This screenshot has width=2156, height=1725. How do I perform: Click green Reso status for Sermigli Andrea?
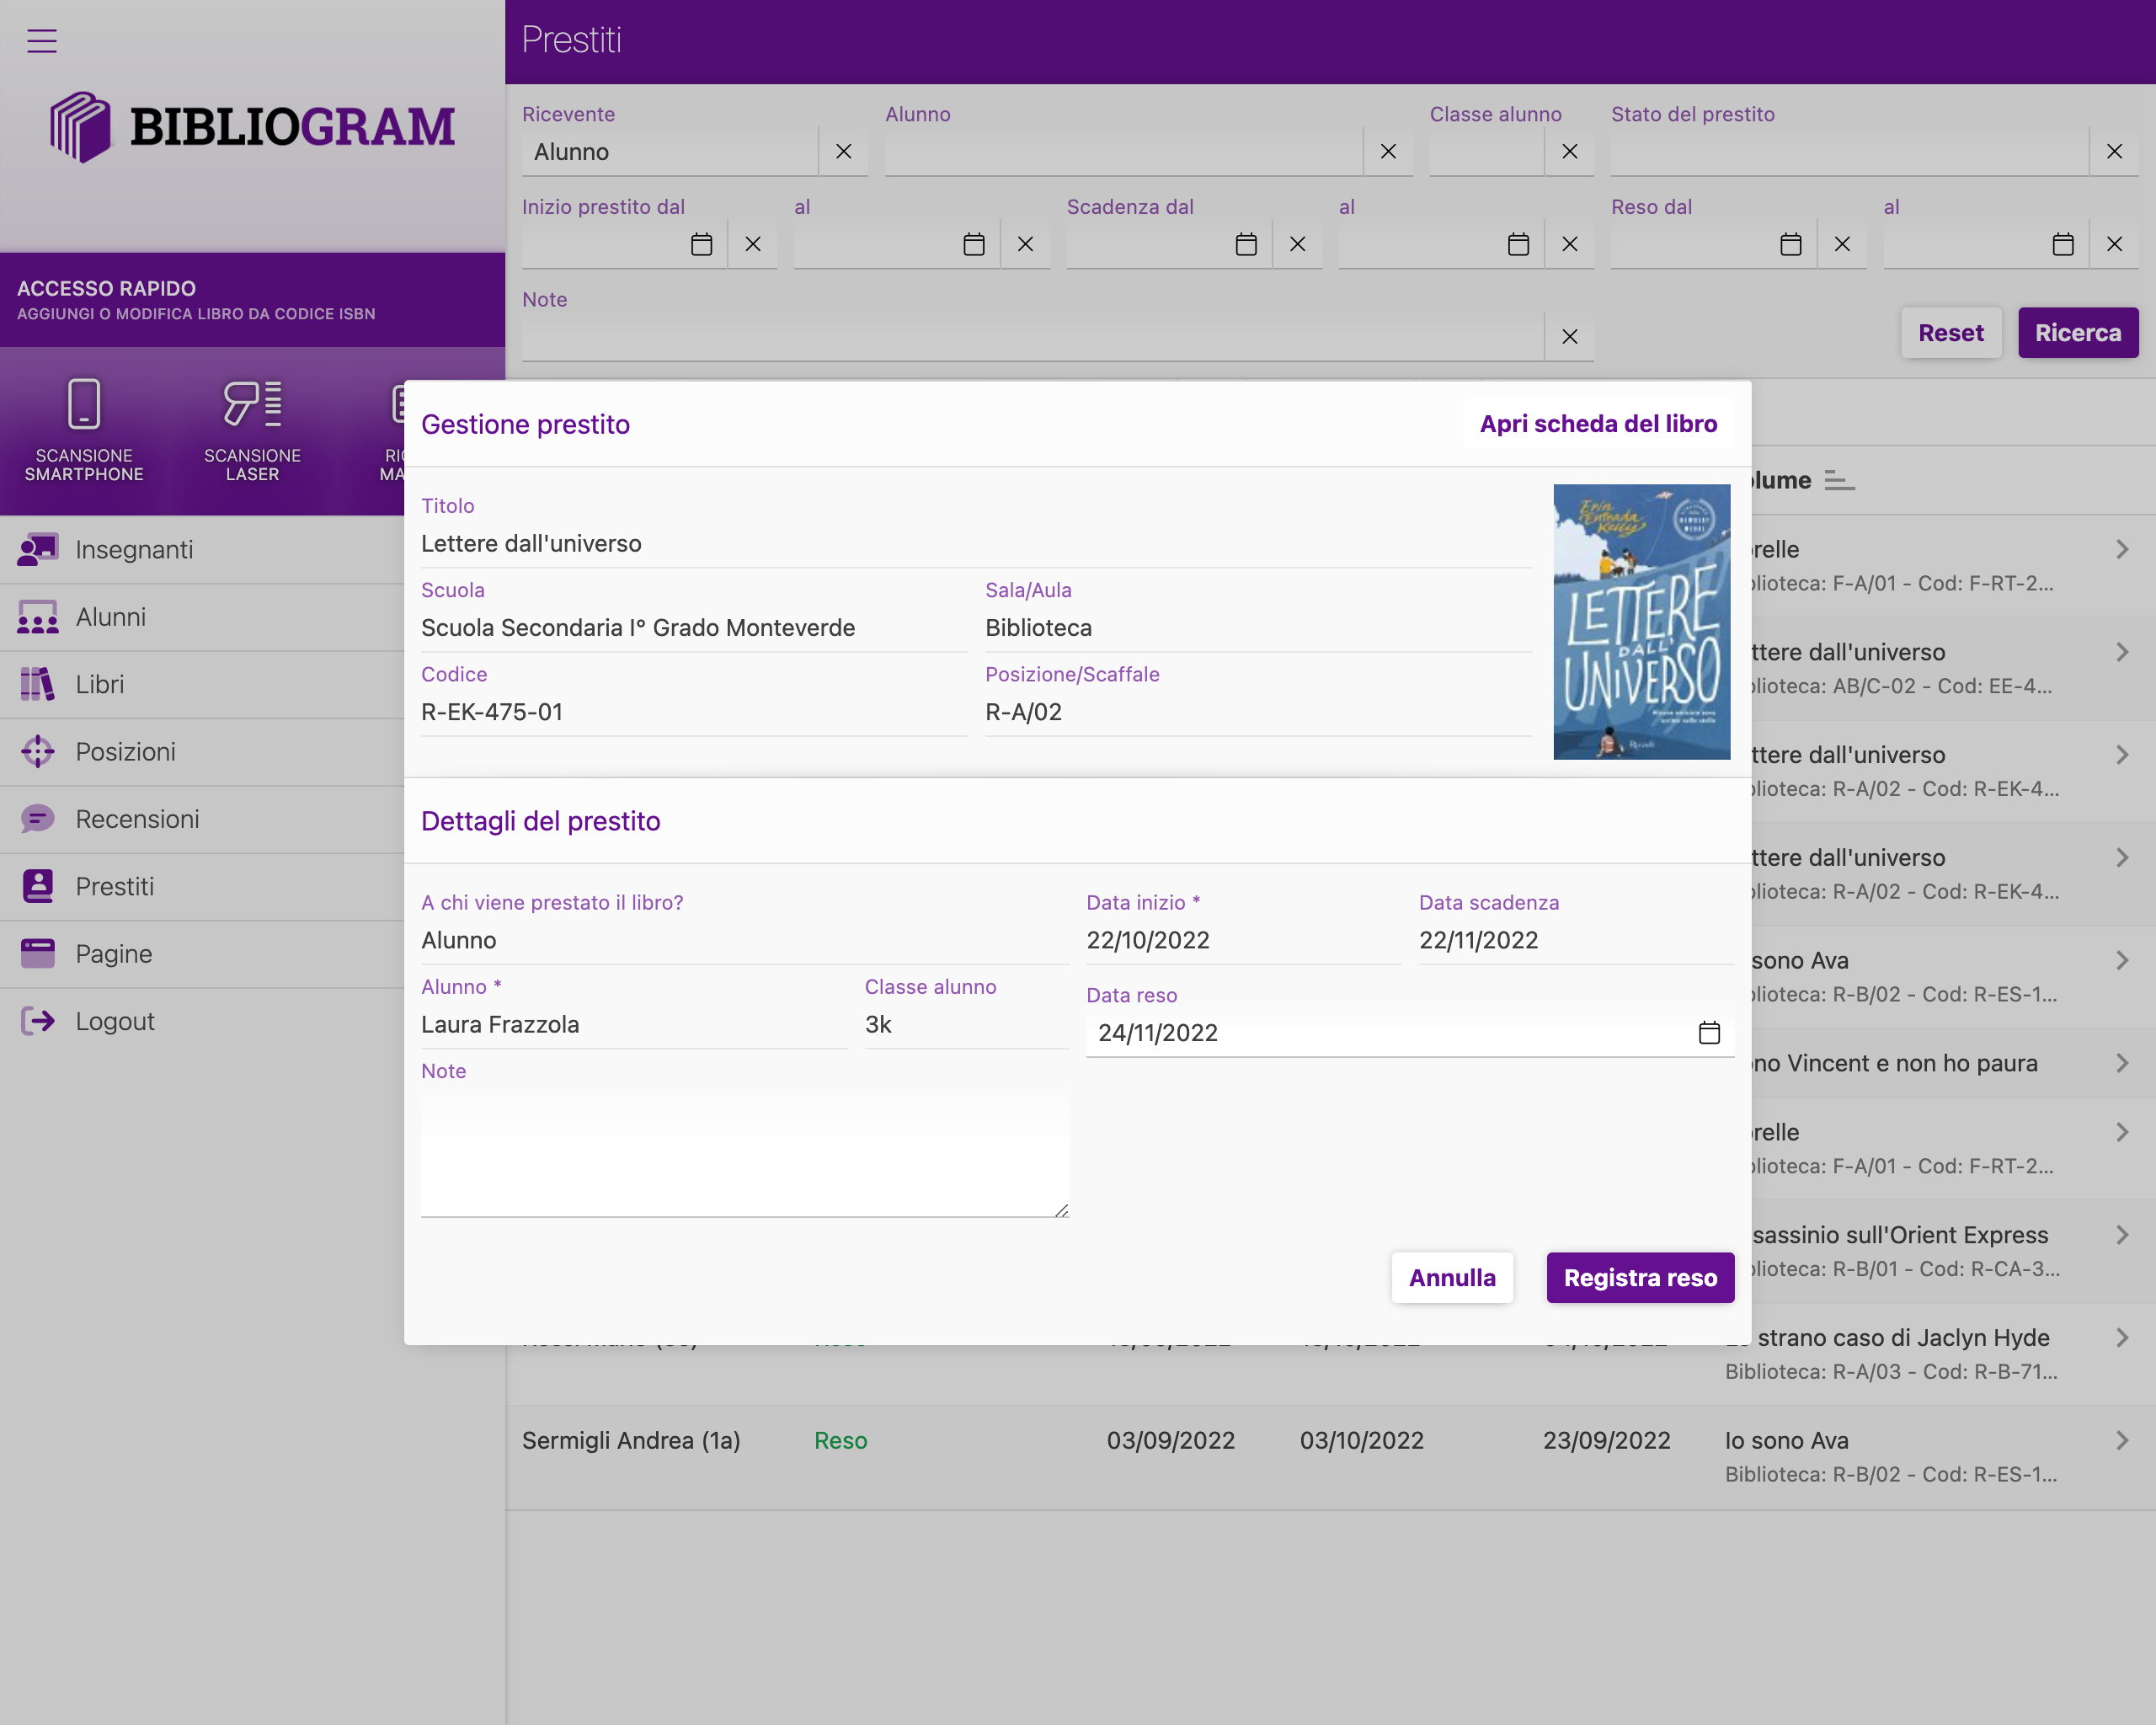[x=840, y=1441]
